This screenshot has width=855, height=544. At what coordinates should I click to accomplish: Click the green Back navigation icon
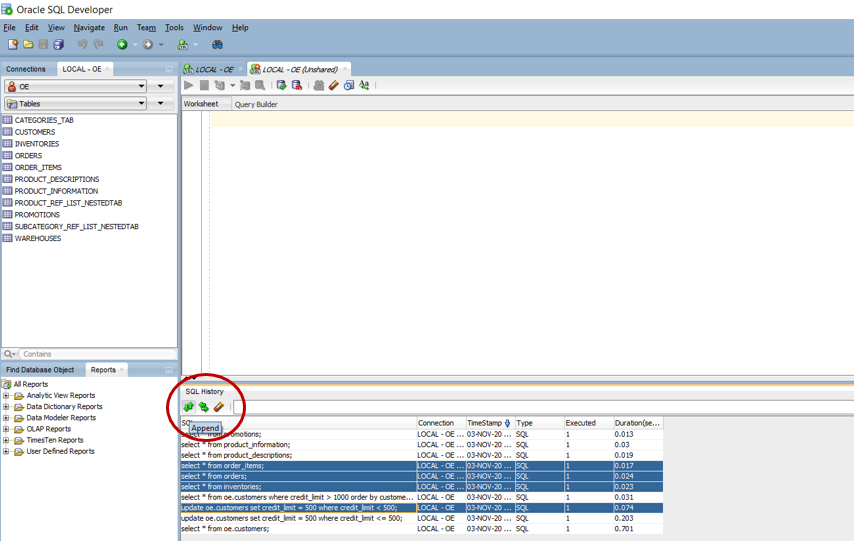click(x=122, y=45)
